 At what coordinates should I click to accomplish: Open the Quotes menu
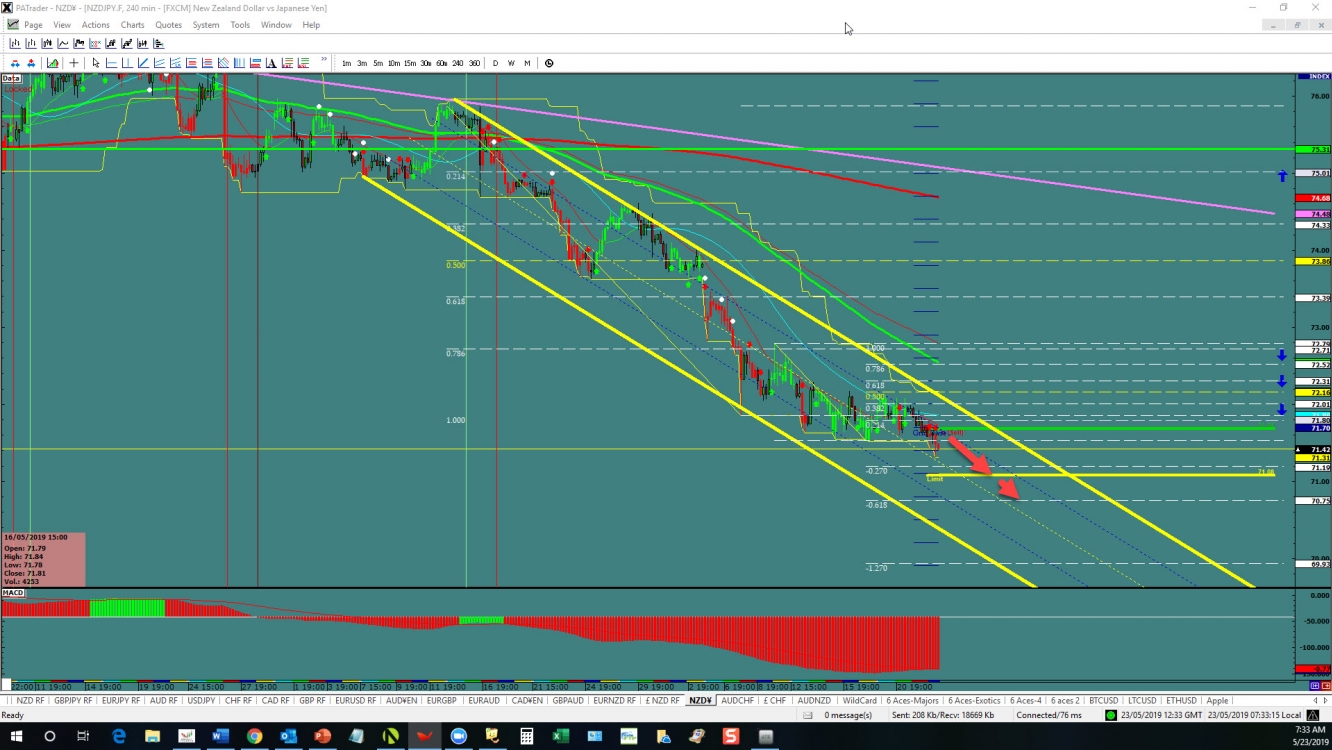(168, 25)
